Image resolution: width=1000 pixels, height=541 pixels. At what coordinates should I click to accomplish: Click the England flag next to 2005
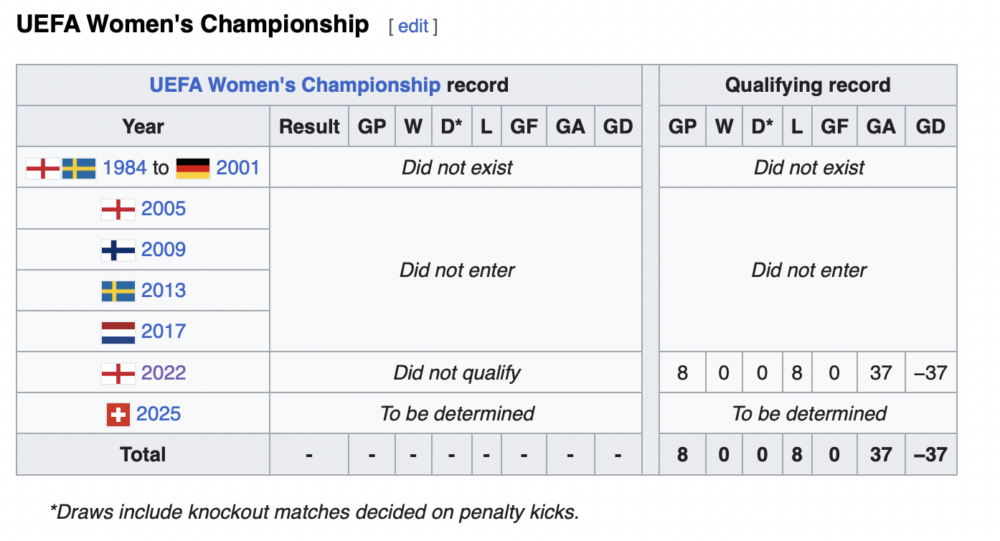click(x=118, y=209)
